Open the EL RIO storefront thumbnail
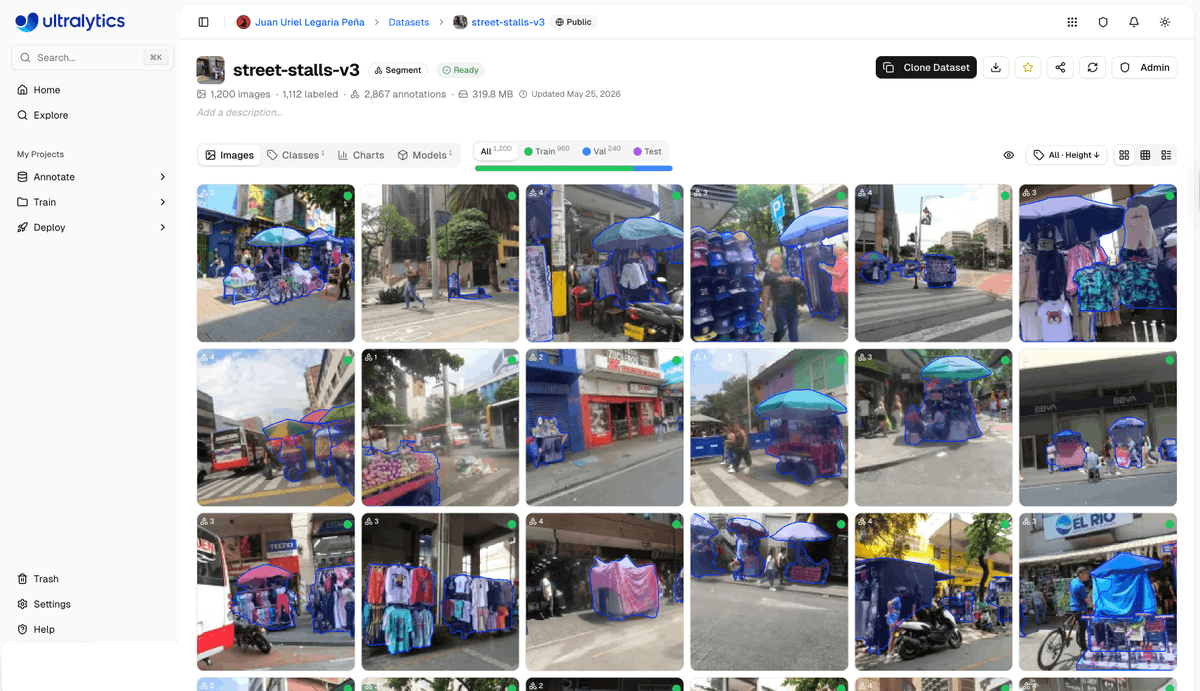The image size is (1200, 691). [x=1098, y=591]
